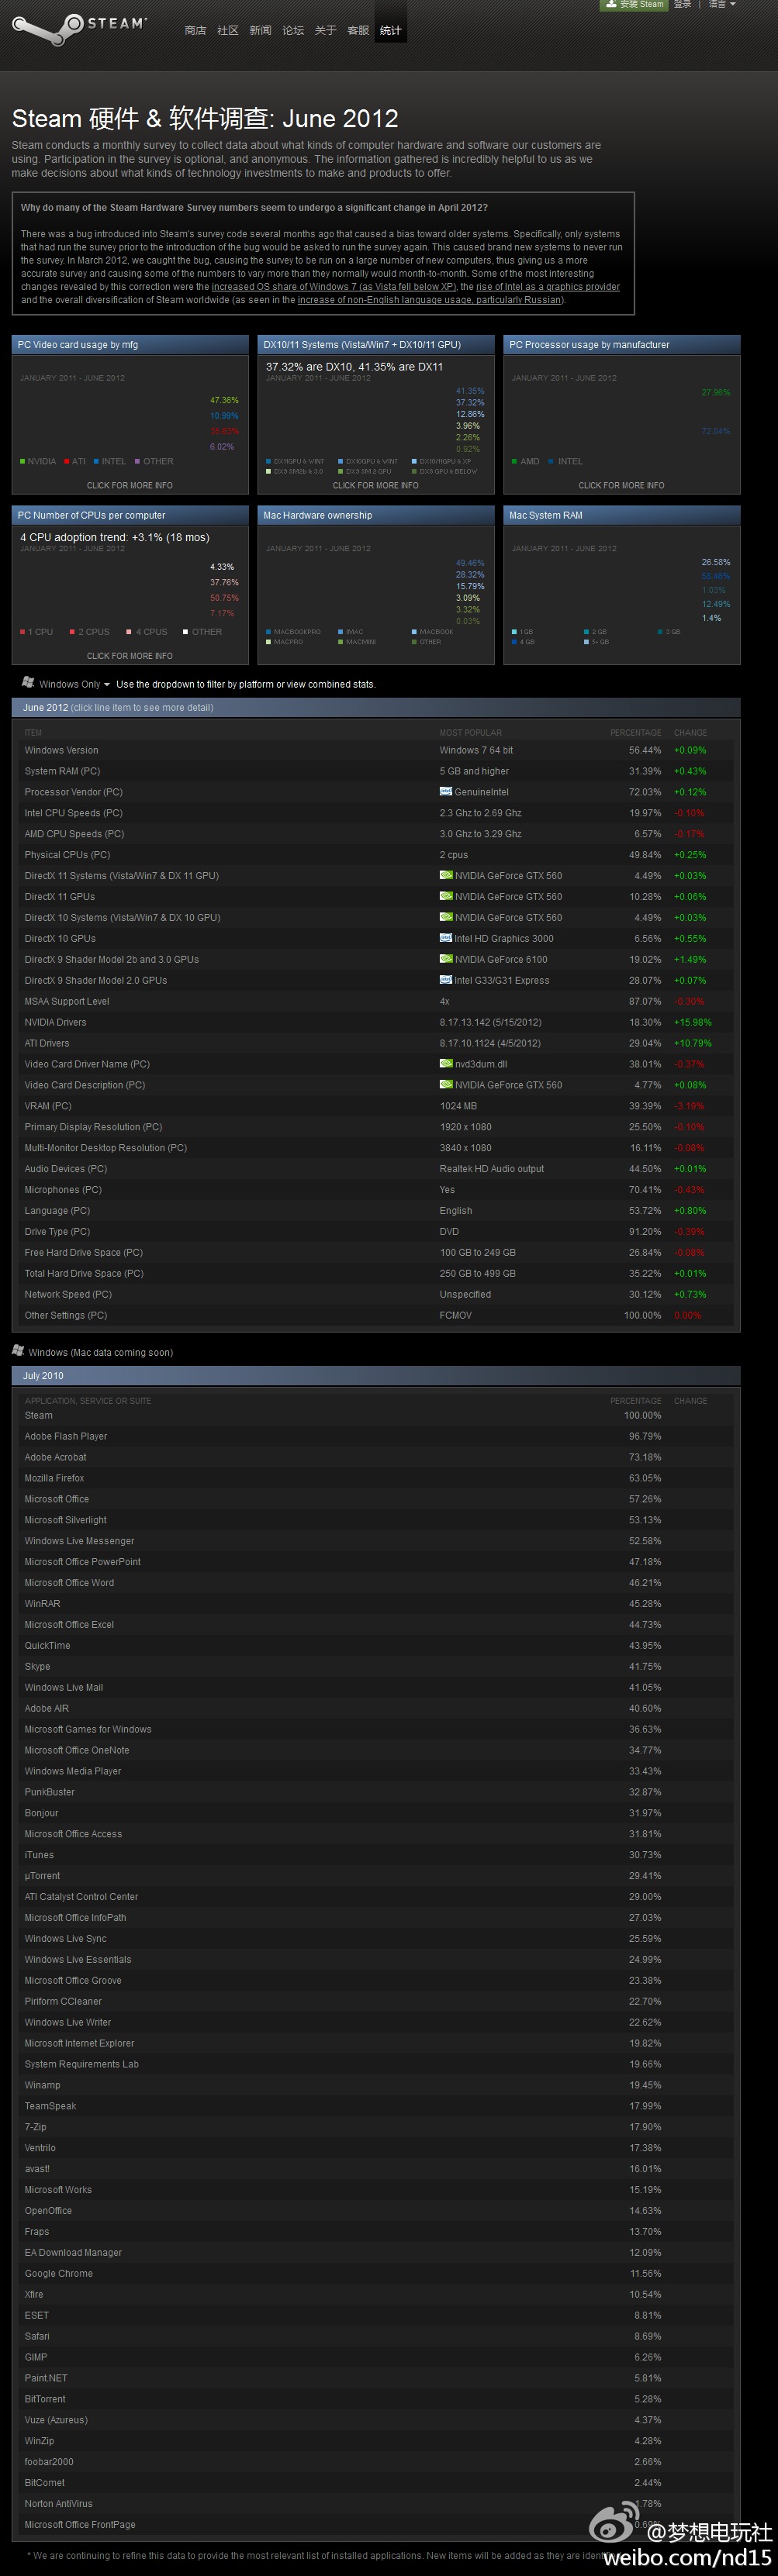This screenshot has height=2576, width=778.
Task: Open 'increase of non-English language usage' link
Action: [430, 300]
